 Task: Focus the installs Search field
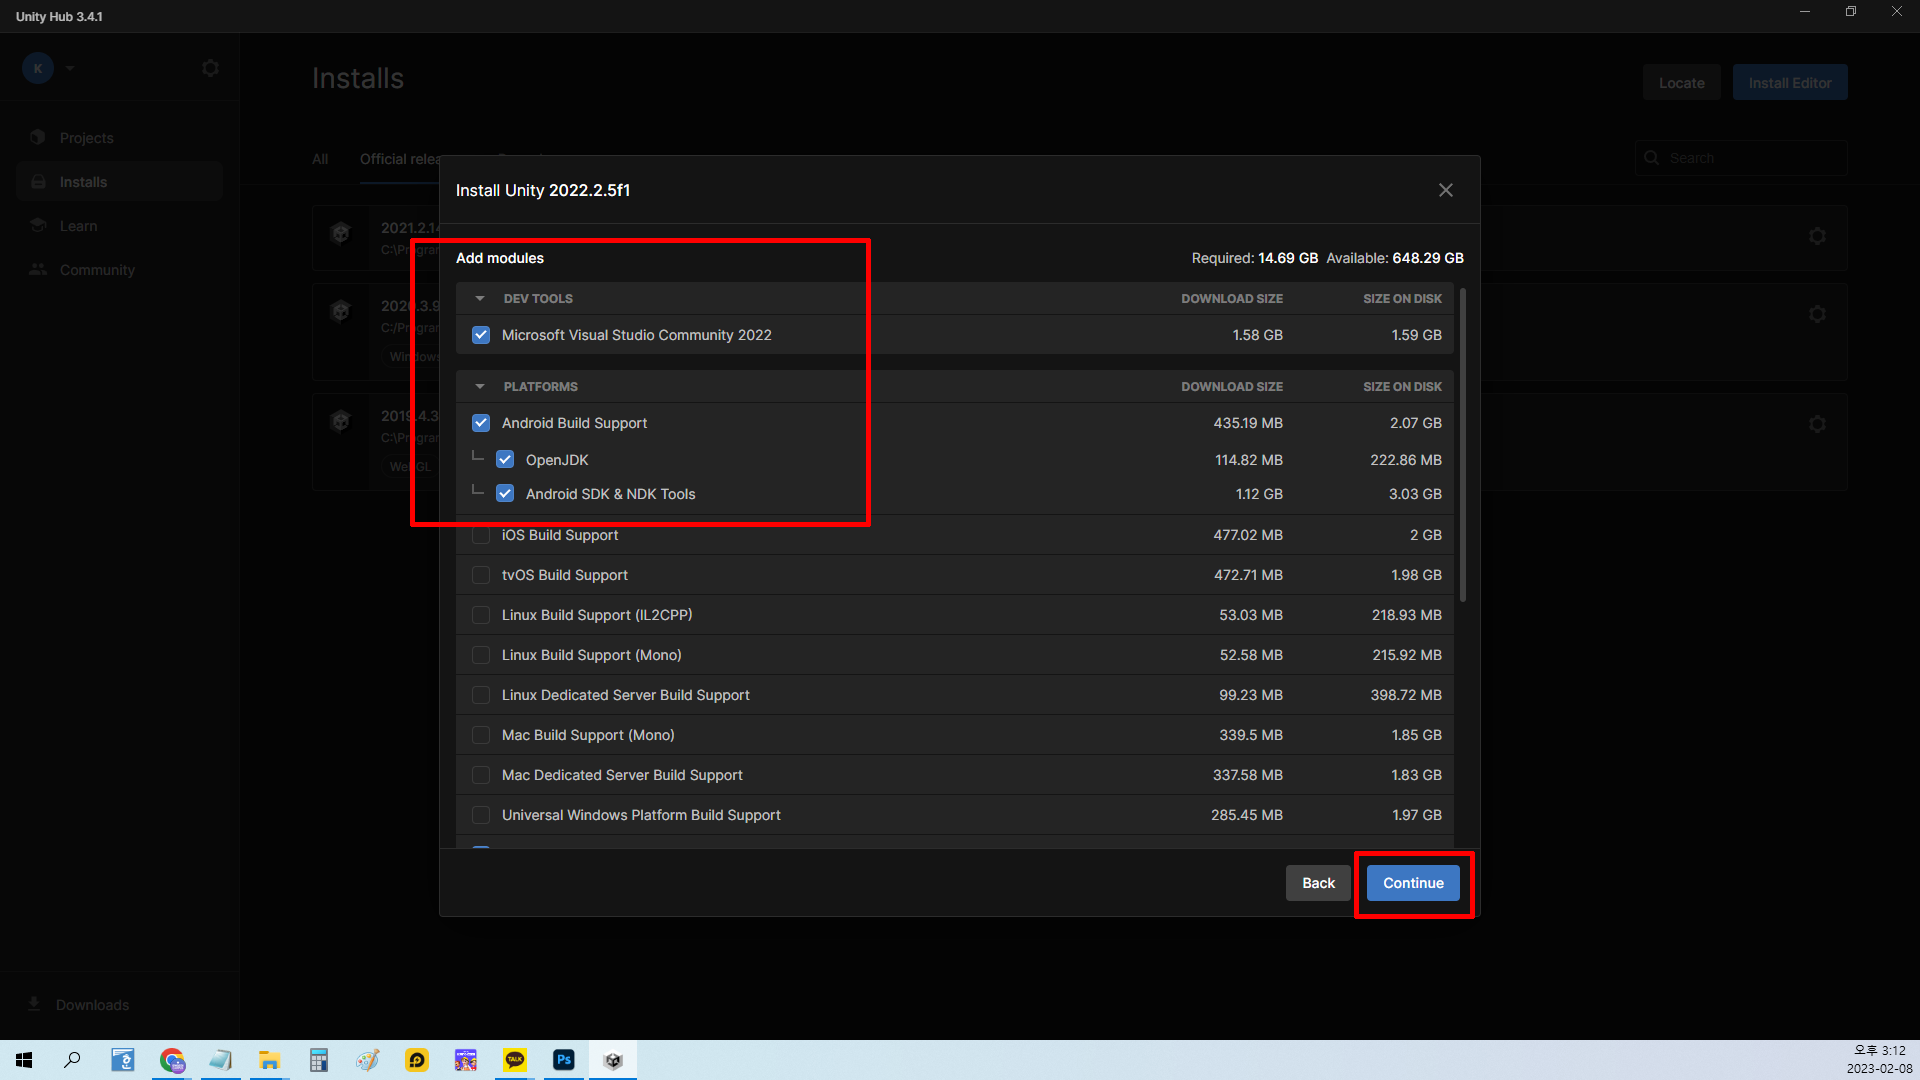(x=1741, y=158)
